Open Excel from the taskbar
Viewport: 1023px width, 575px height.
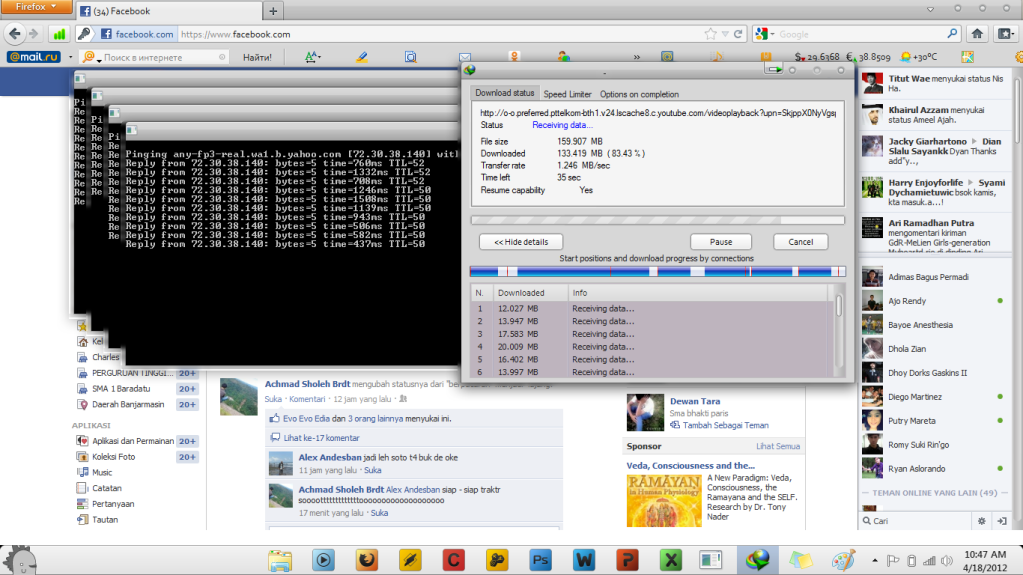671,560
